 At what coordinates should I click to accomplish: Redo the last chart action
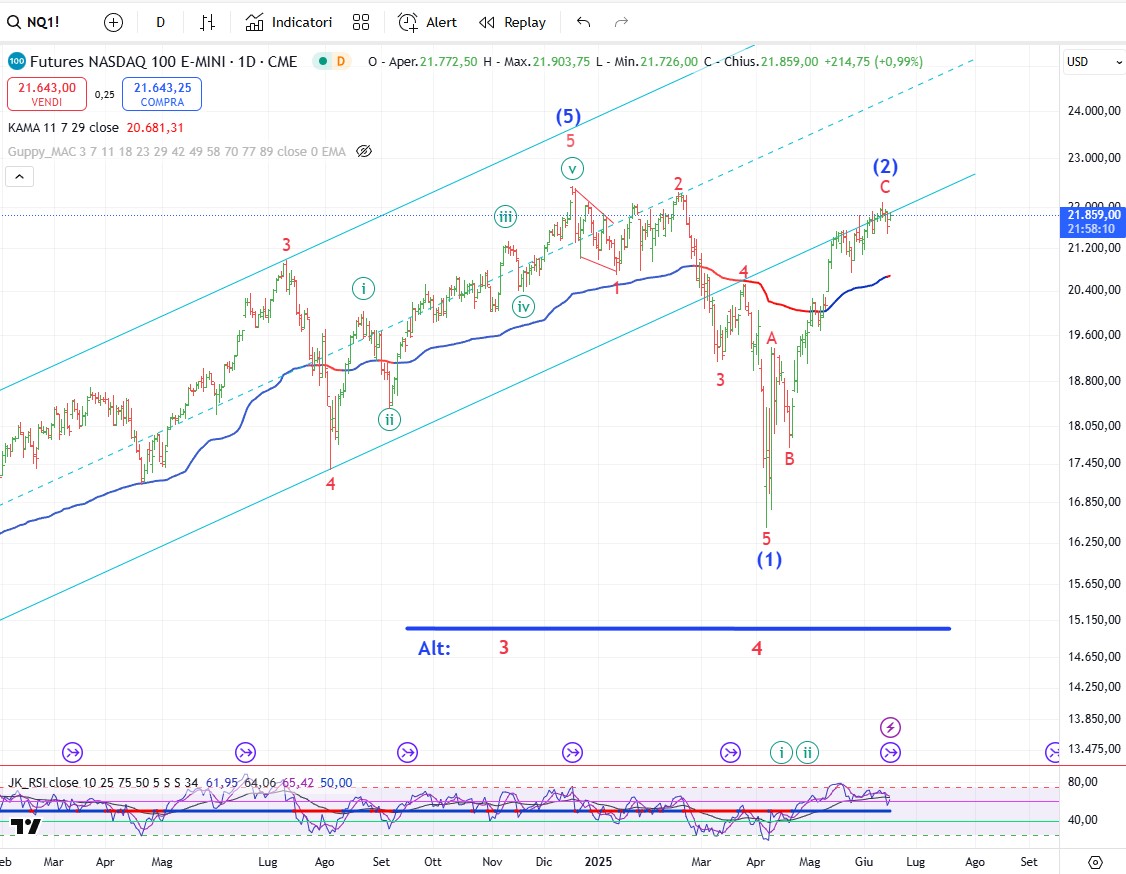click(621, 22)
